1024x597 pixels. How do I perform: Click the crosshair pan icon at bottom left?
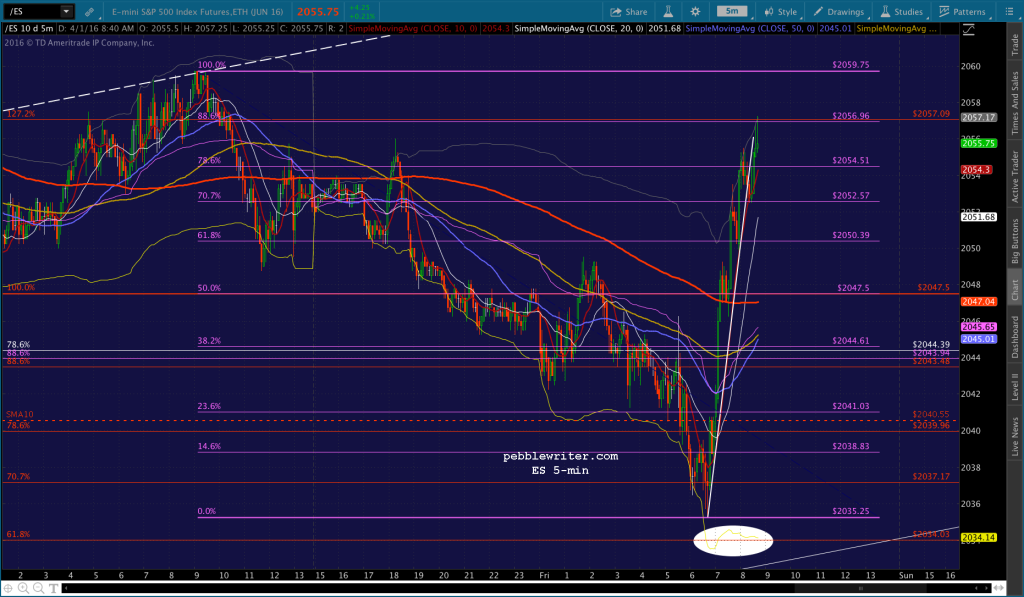(x=8, y=589)
